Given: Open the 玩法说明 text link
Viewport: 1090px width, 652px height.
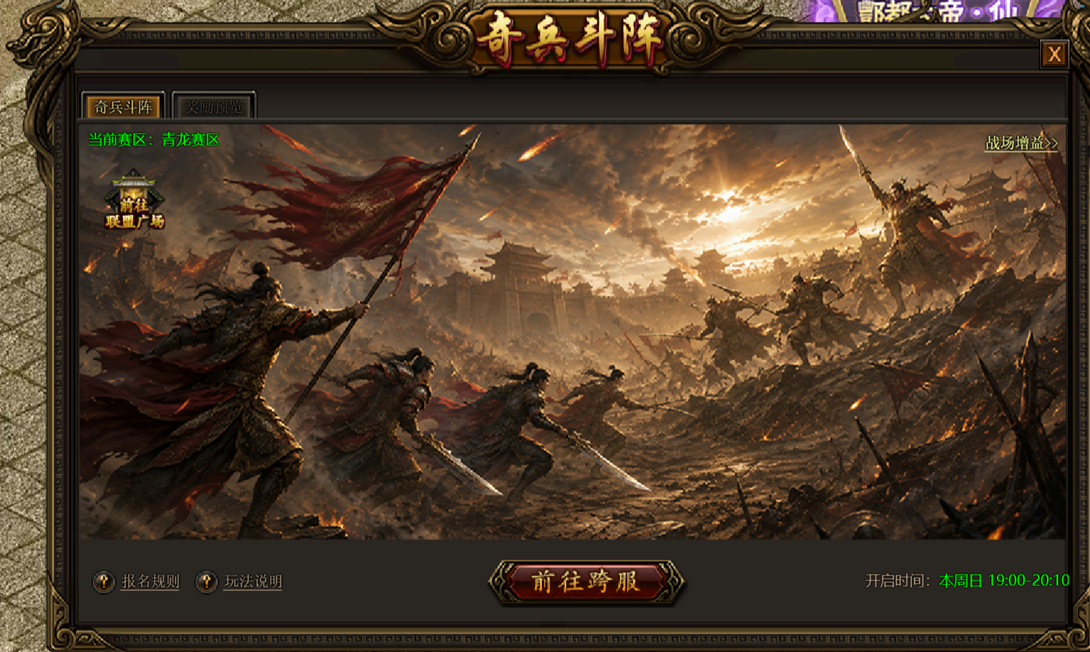Looking at the screenshot, I should pyautogui.click(x=253, y=581).
